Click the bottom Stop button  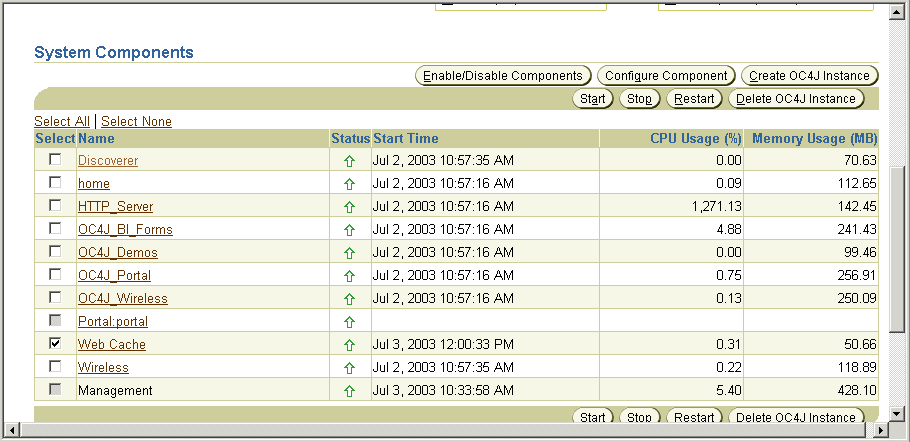tap(640, 416)
